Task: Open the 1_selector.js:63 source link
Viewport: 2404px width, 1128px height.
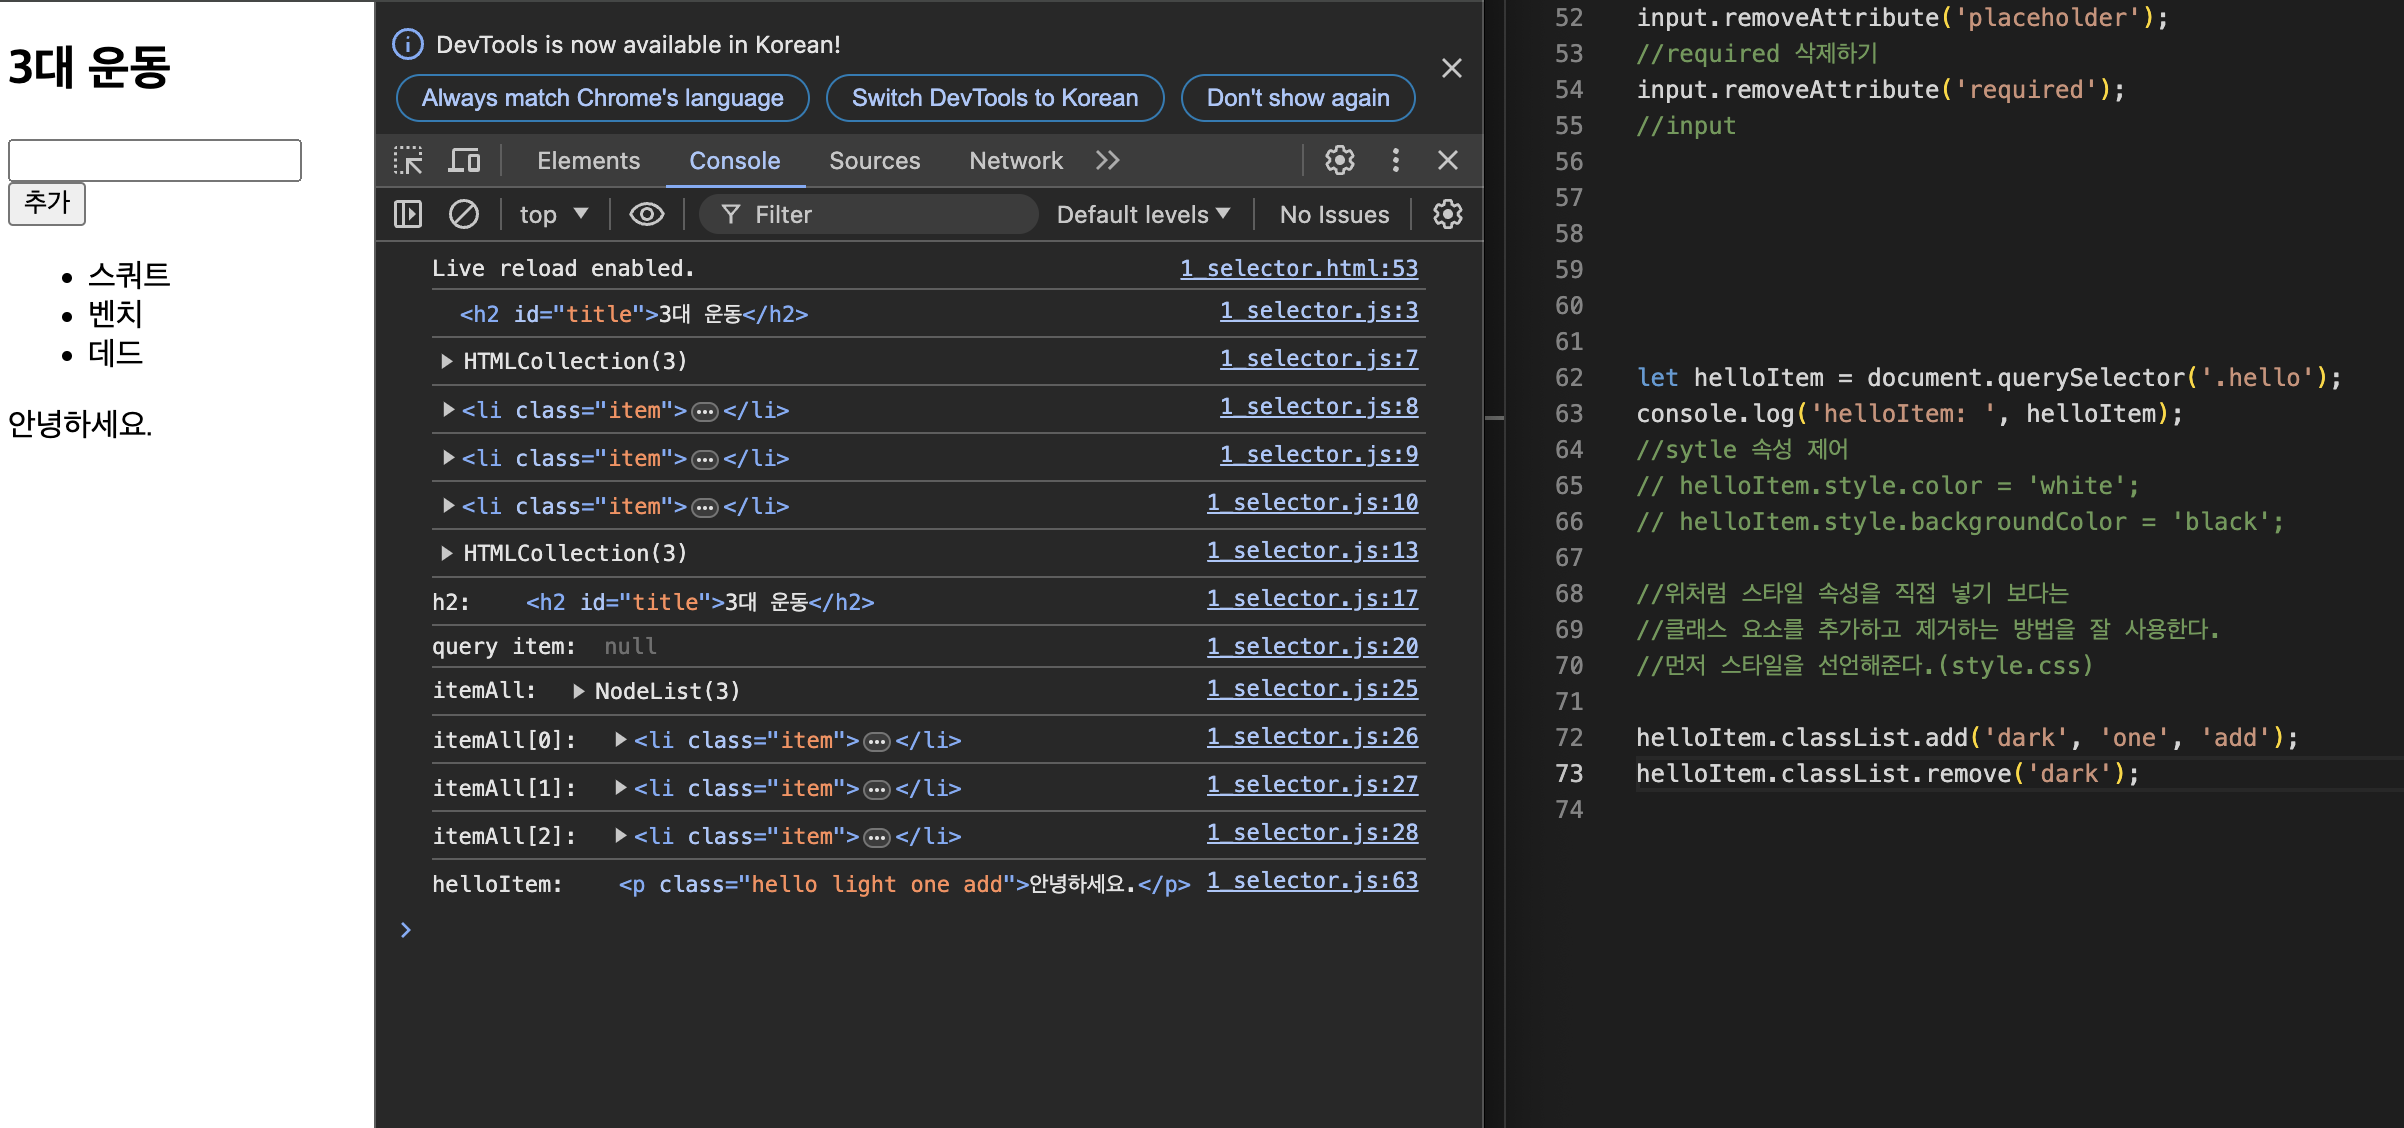Action: tap(1312, 881)
